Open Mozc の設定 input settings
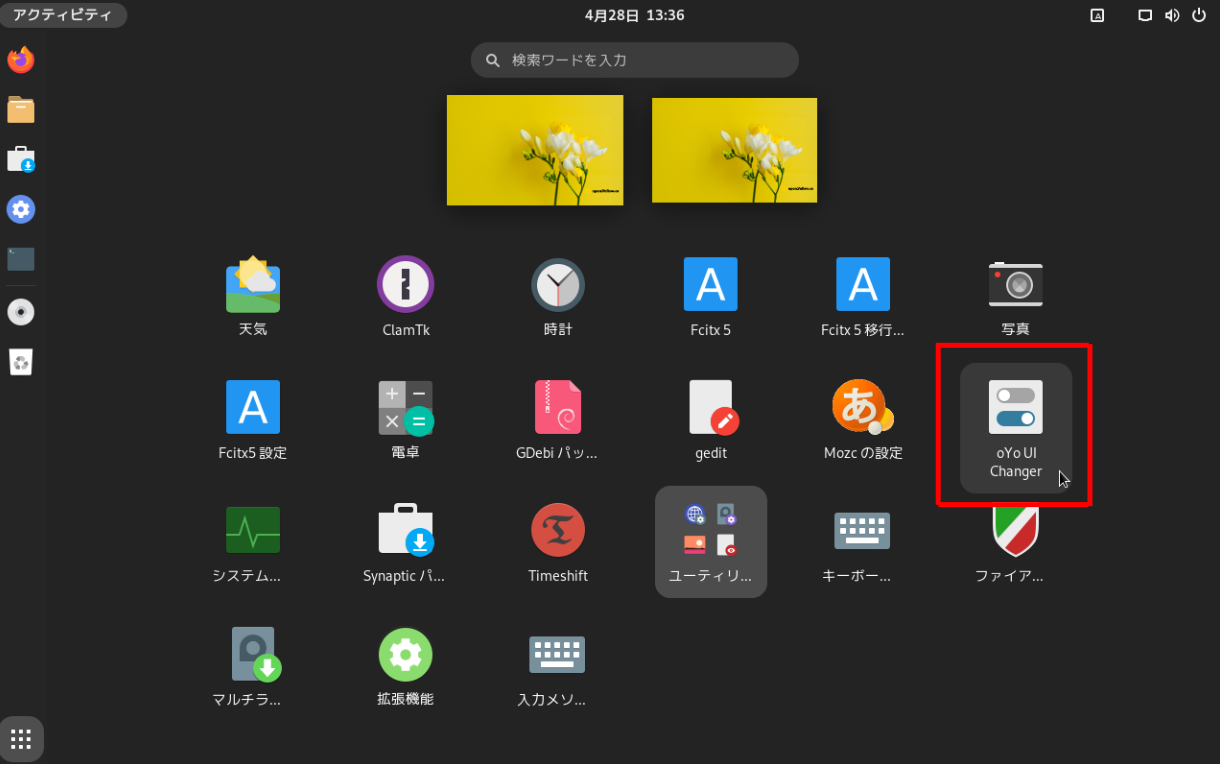Viewport: 1220px width, 764px height. pyautogui.click(x=862, y=415)
